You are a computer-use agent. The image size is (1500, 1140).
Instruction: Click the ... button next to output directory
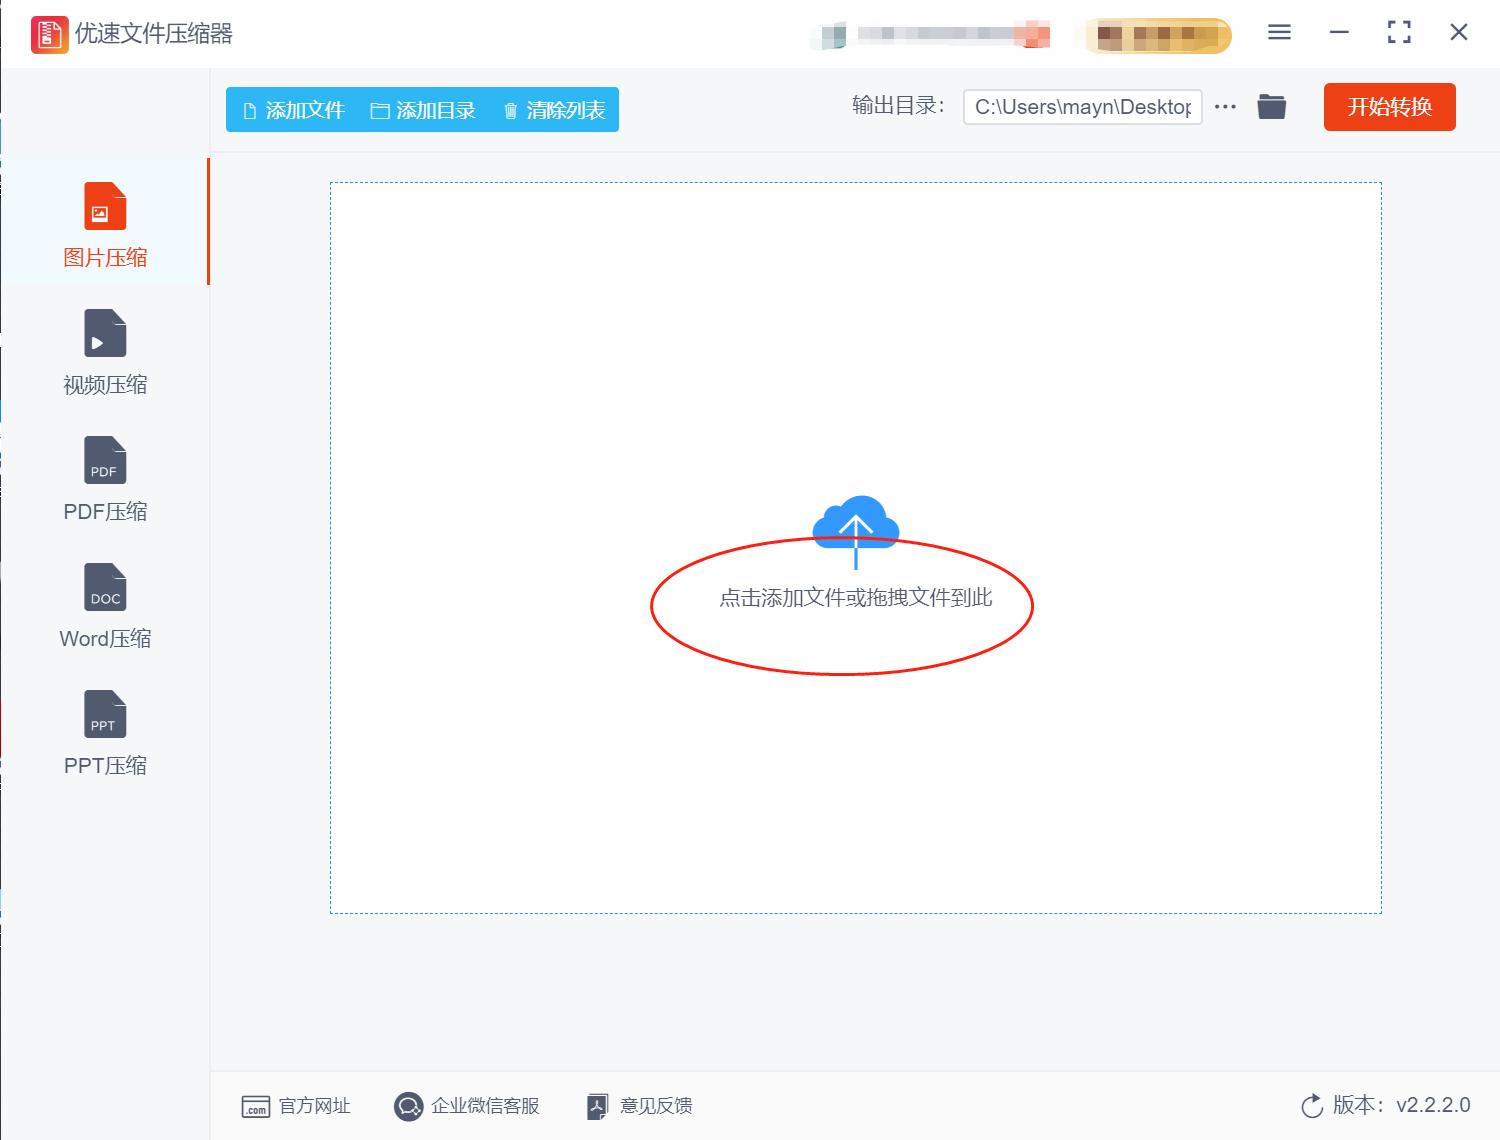pos(1224,106)
